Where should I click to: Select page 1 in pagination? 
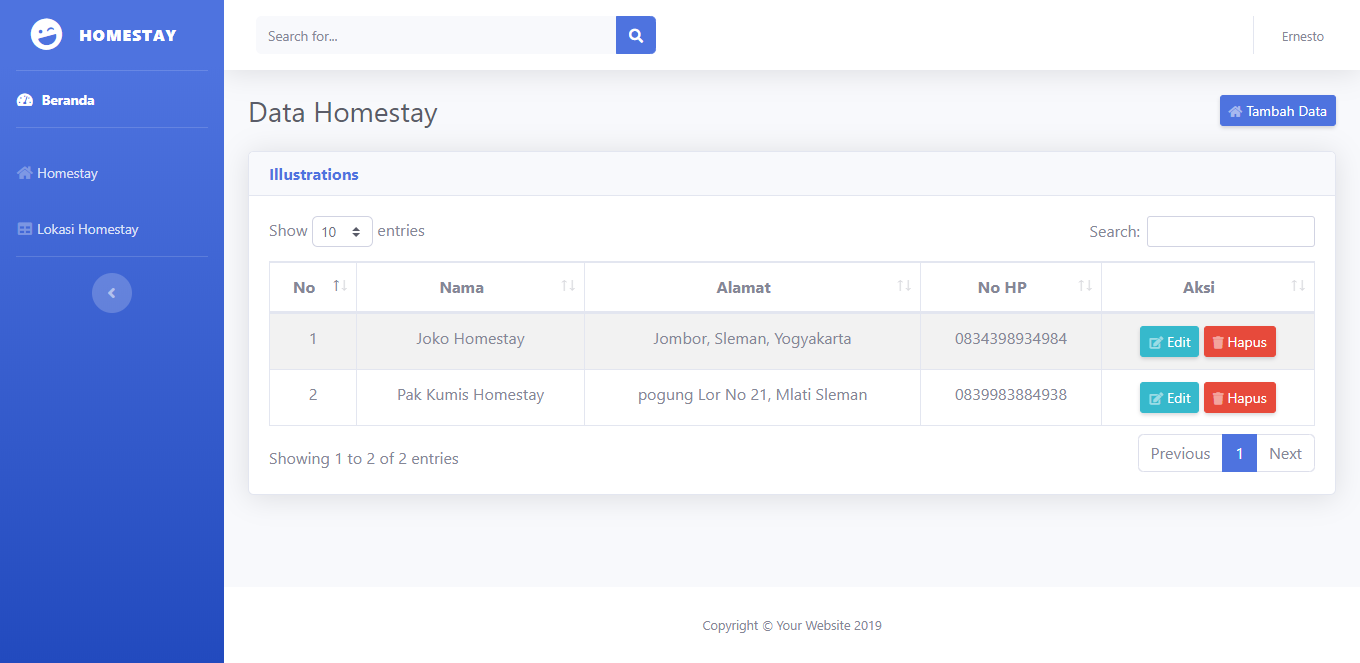click(1239, 452)
